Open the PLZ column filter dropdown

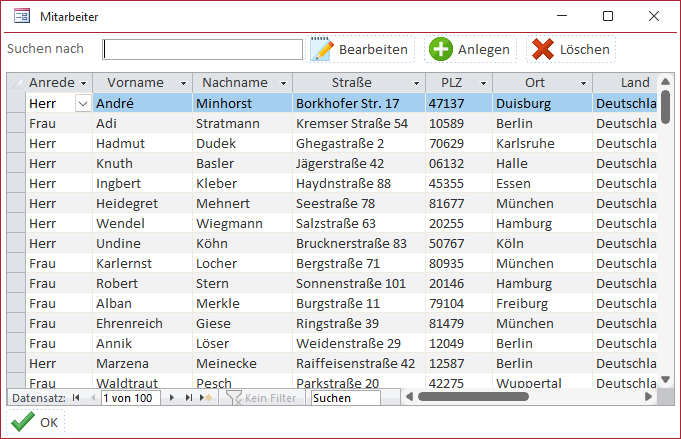[483, 83]
